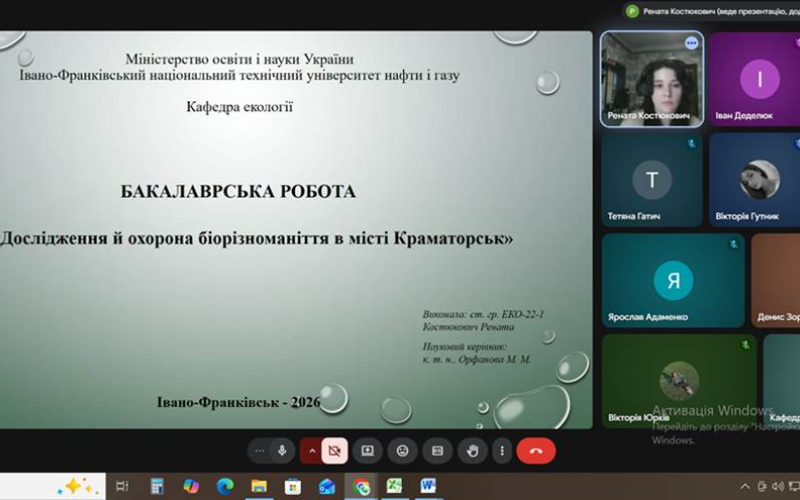
Task: Expand video settings chevron next to camera
Action: (x=312, y=451)
